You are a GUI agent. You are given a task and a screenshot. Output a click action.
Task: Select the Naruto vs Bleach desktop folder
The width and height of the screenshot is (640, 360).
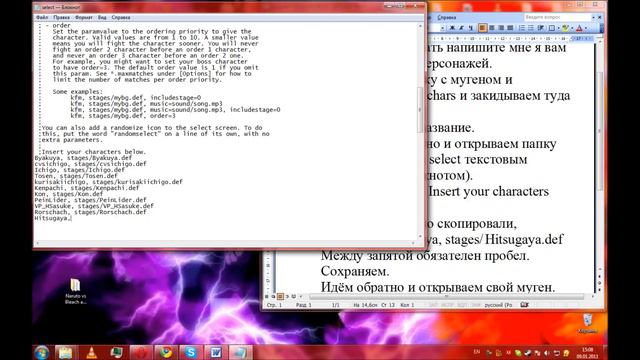[x=76, y=291]
